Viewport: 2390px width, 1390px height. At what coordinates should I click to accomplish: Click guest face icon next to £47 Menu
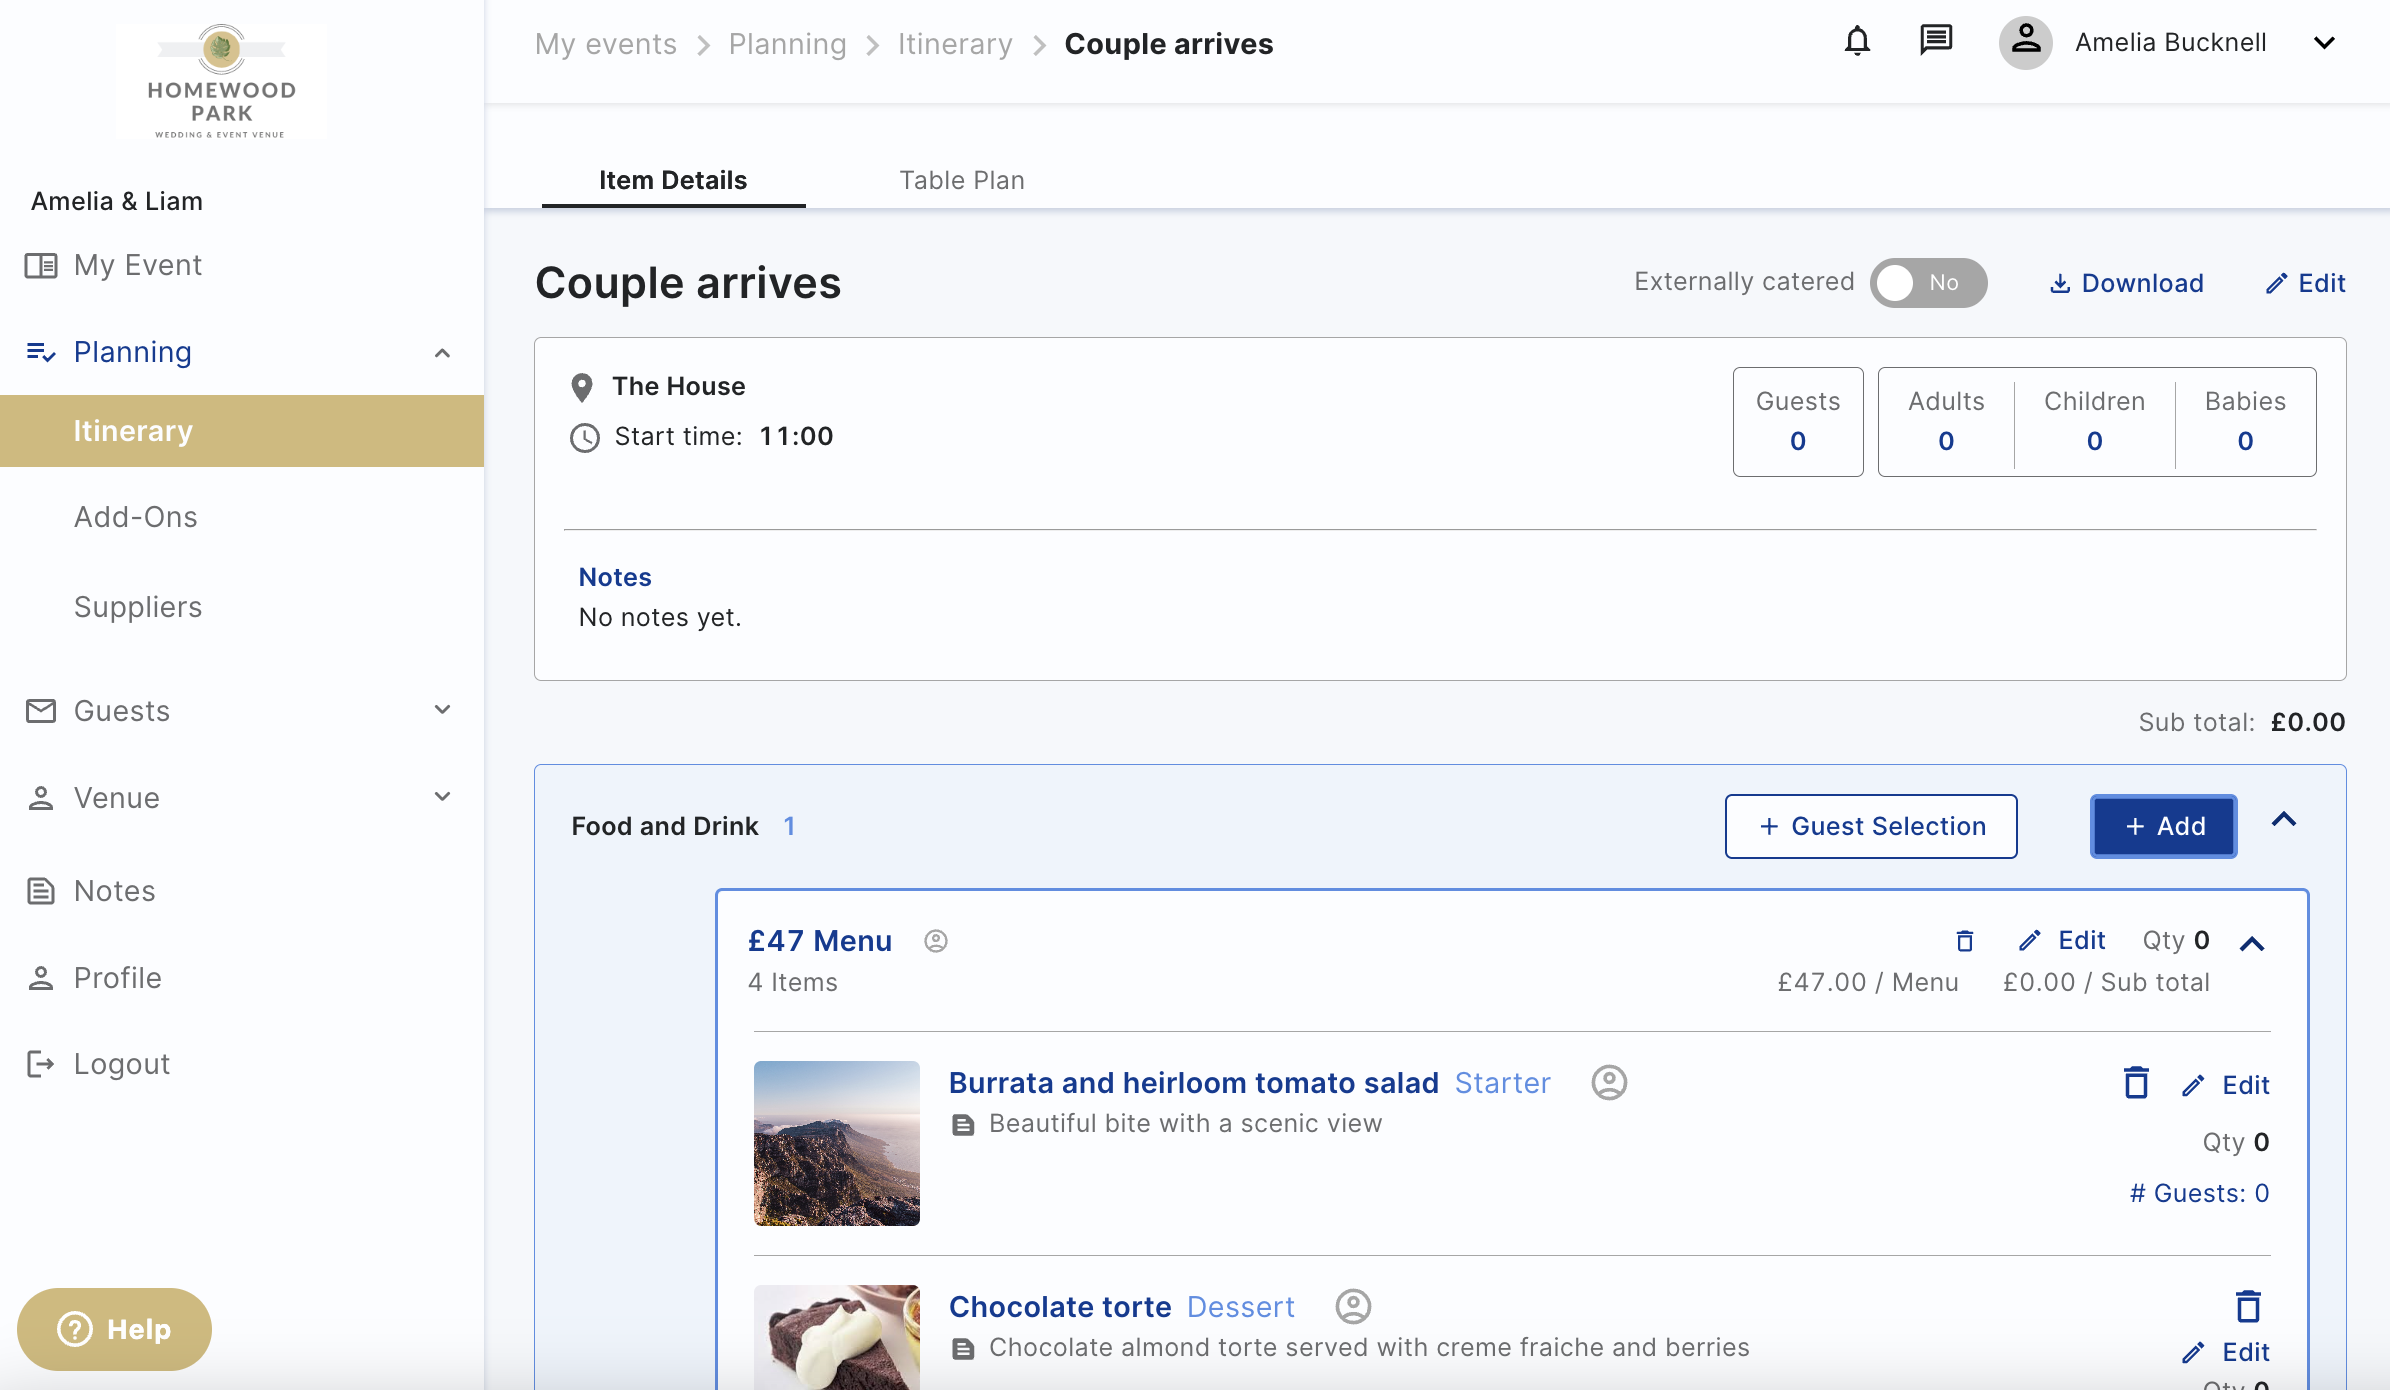click(935, 941)
